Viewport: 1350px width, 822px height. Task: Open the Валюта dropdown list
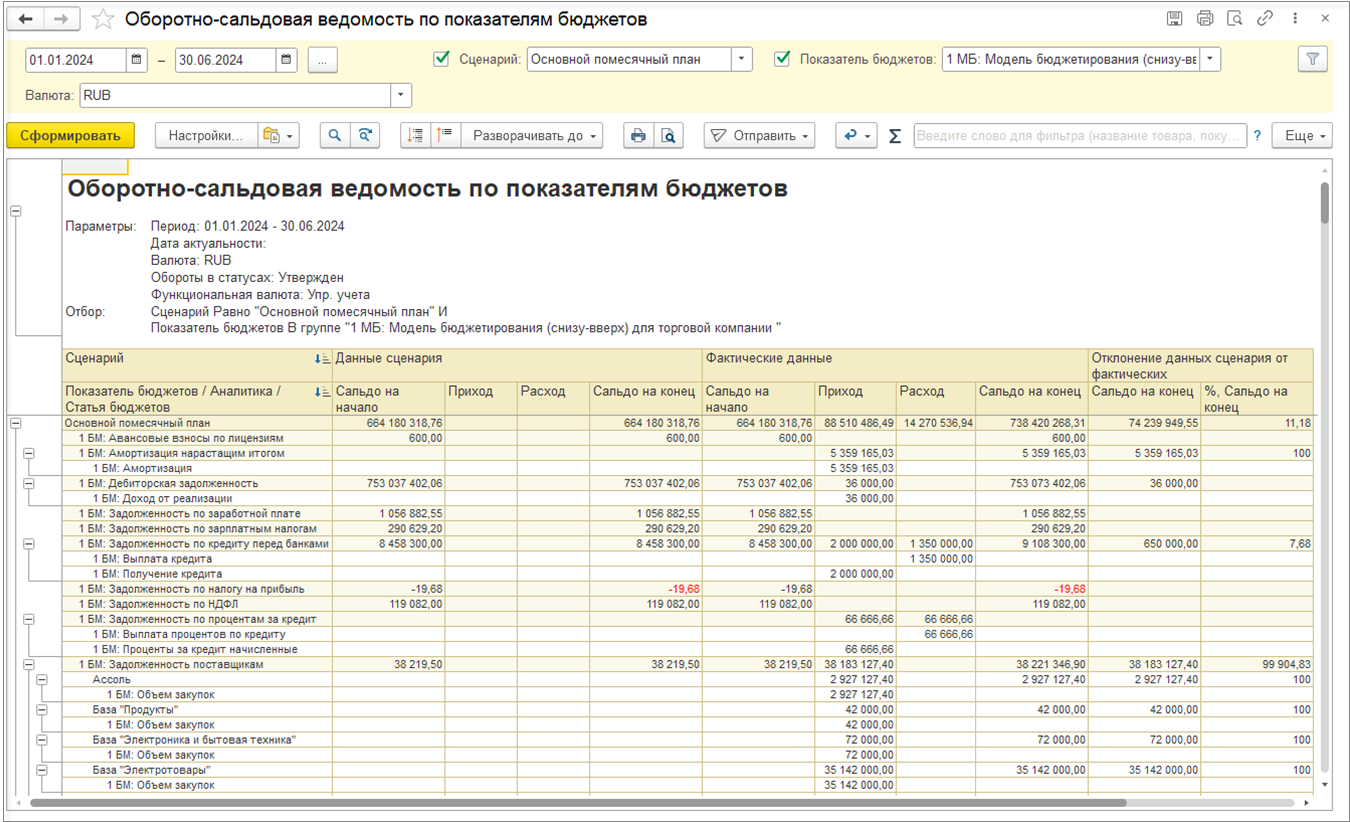(x=400, y=95)
